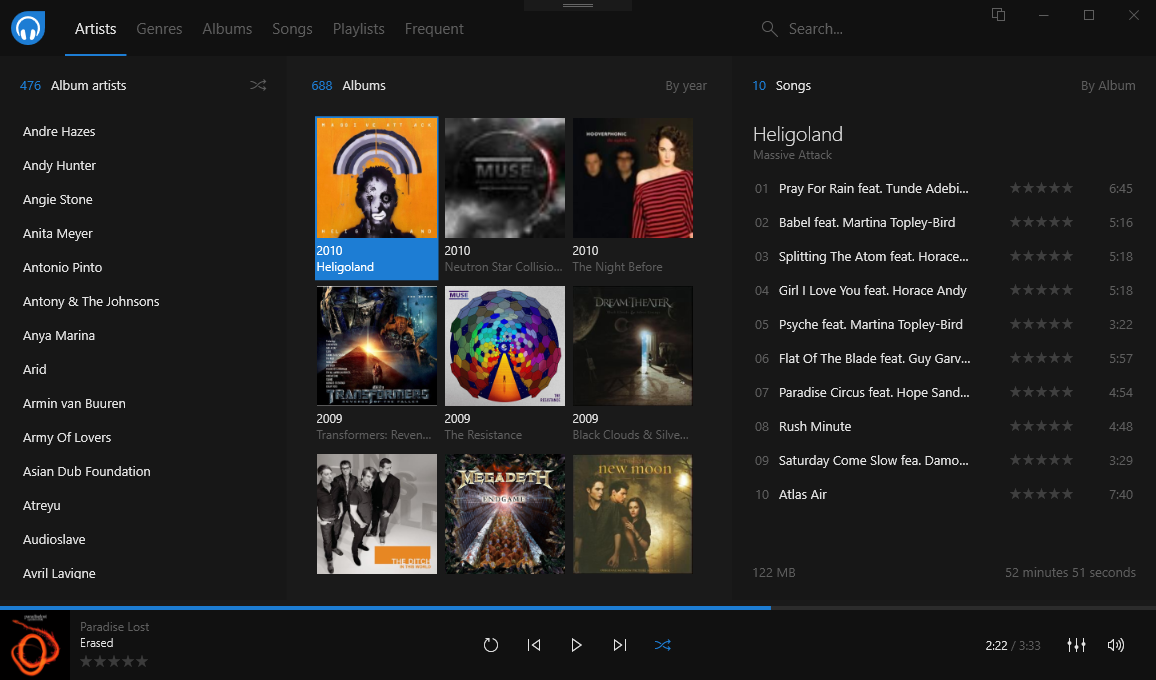Open the Playlists tab
This screenshot has width=1156, height=680.
(x=358, y=29)
